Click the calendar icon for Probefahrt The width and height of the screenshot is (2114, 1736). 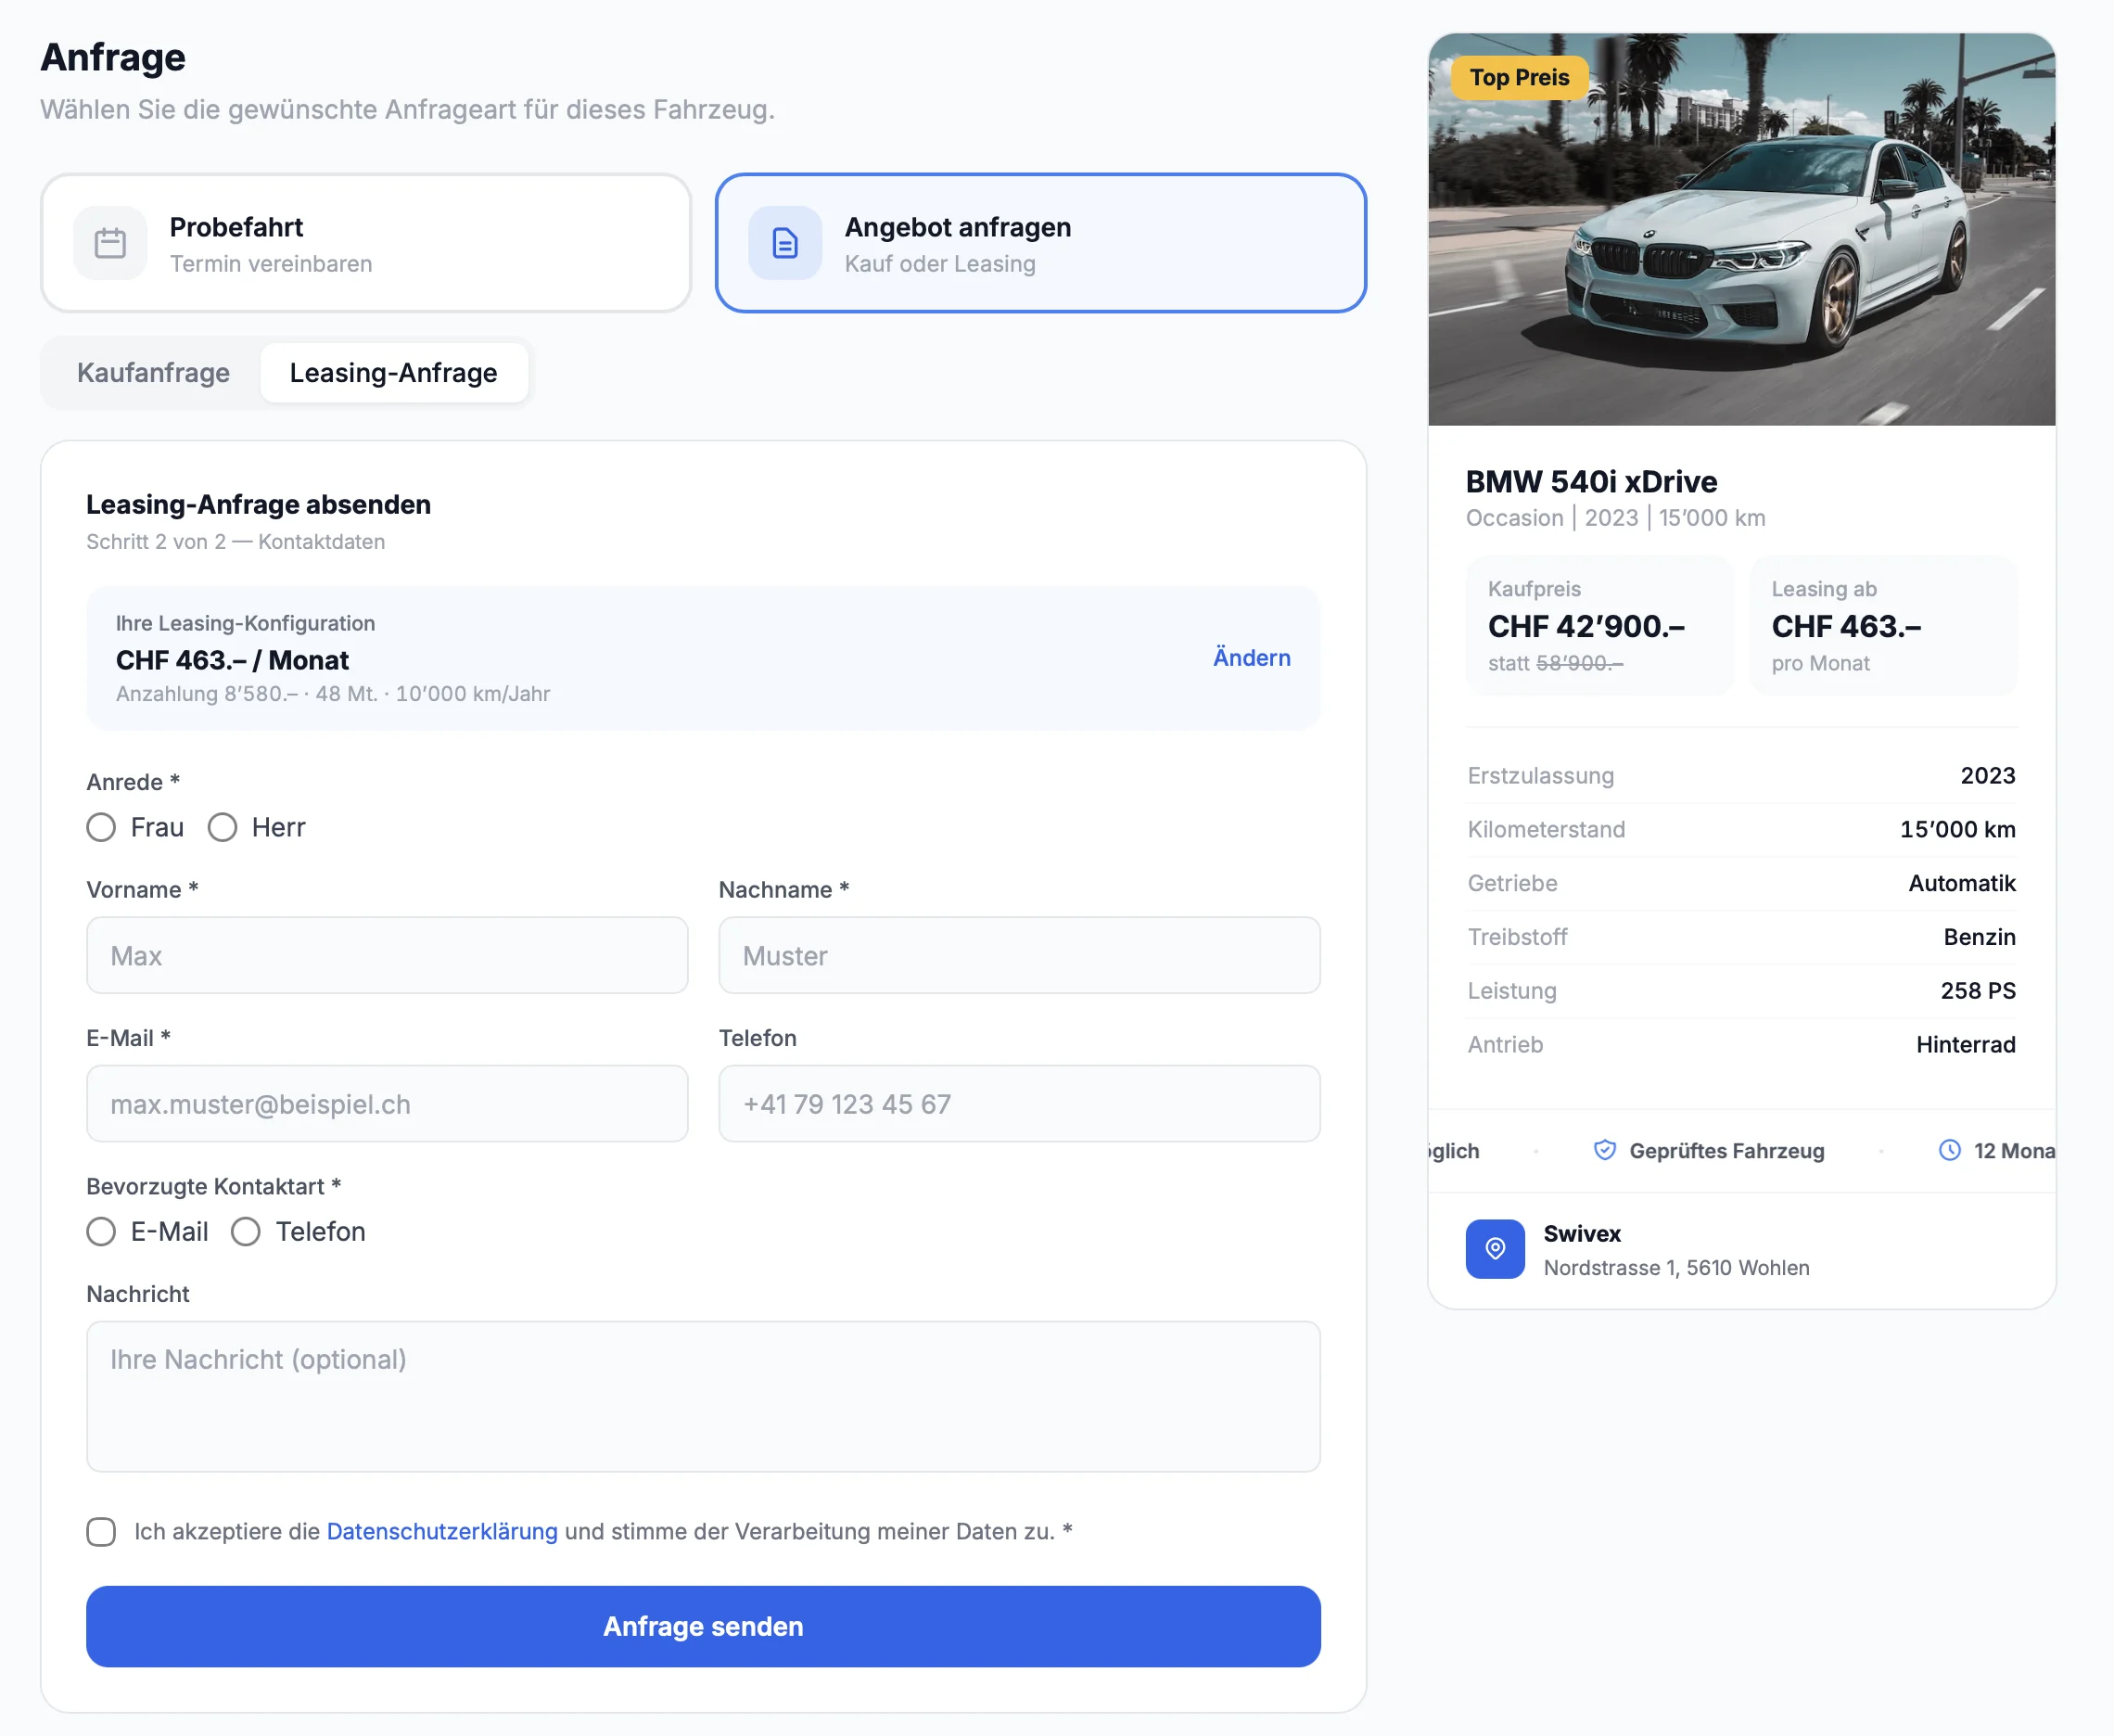click(x=110, y=243)
